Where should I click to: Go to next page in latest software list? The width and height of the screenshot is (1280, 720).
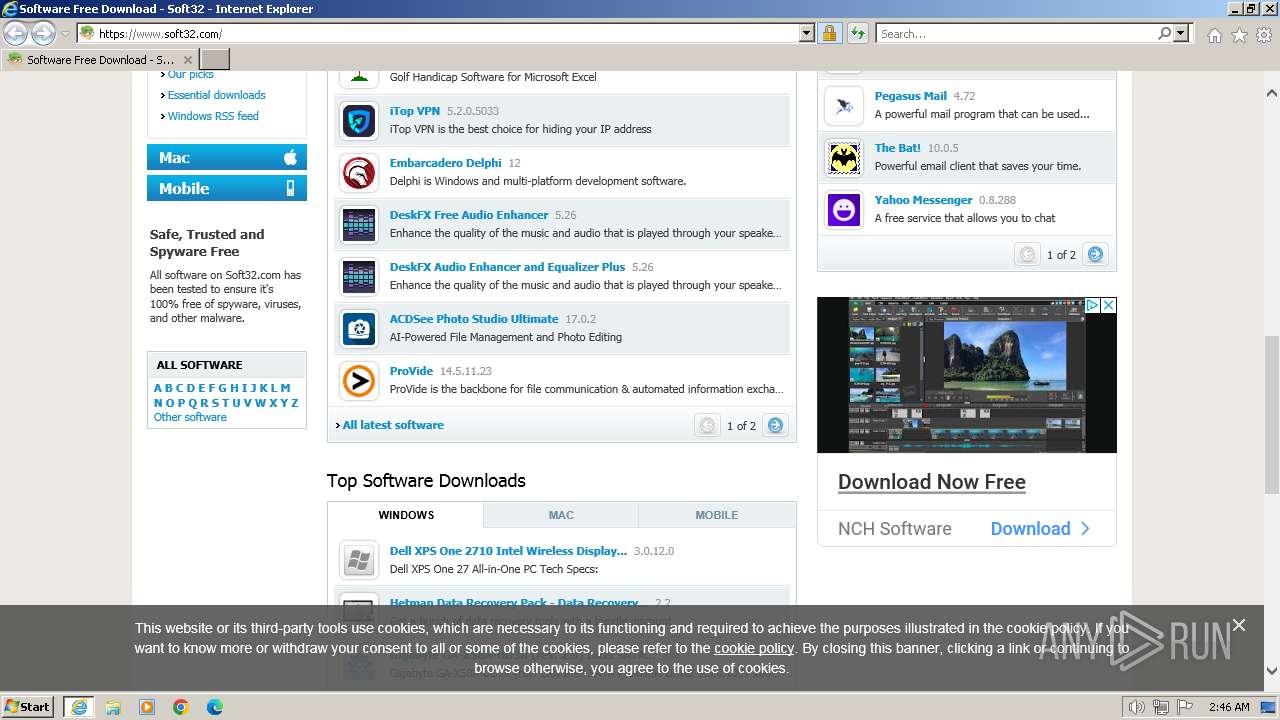[x=775, y=425]
